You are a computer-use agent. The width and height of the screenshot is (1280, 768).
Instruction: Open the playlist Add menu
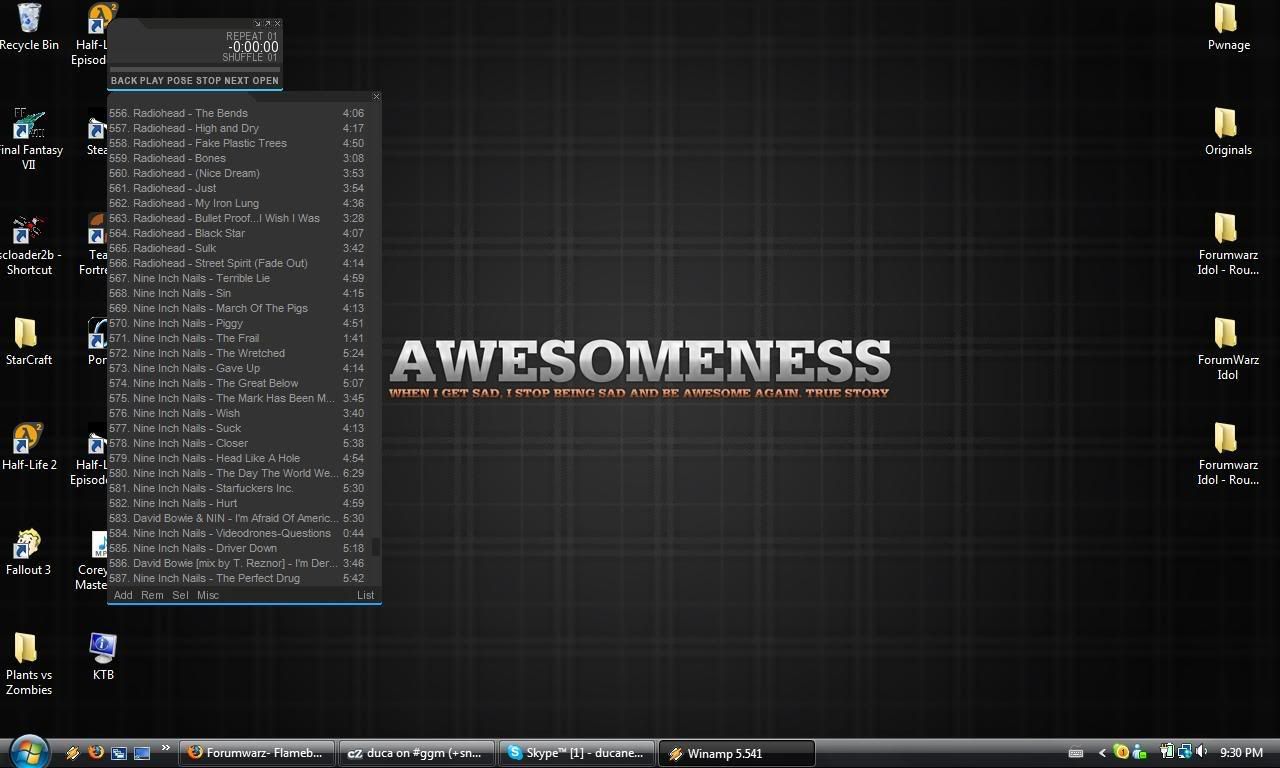123,595
